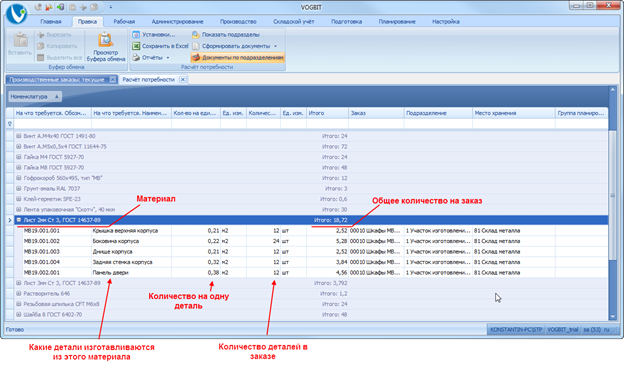Click Показать подразделы icon
624x367 pixels.
(196, 35)
